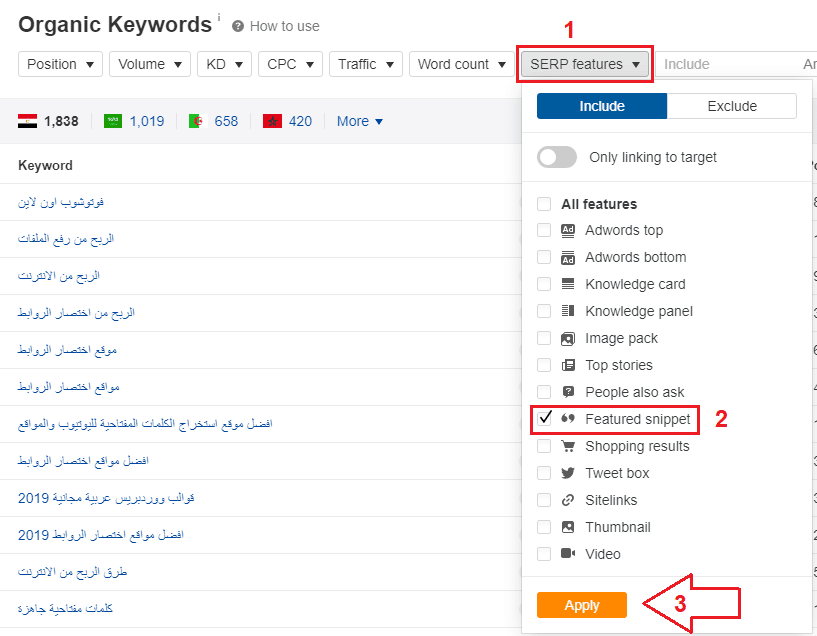Viewport: 817px width, 636px height.
Task: Click the Sitelinks chain icon
Action: pyautogui.click(x=568, y=500)
